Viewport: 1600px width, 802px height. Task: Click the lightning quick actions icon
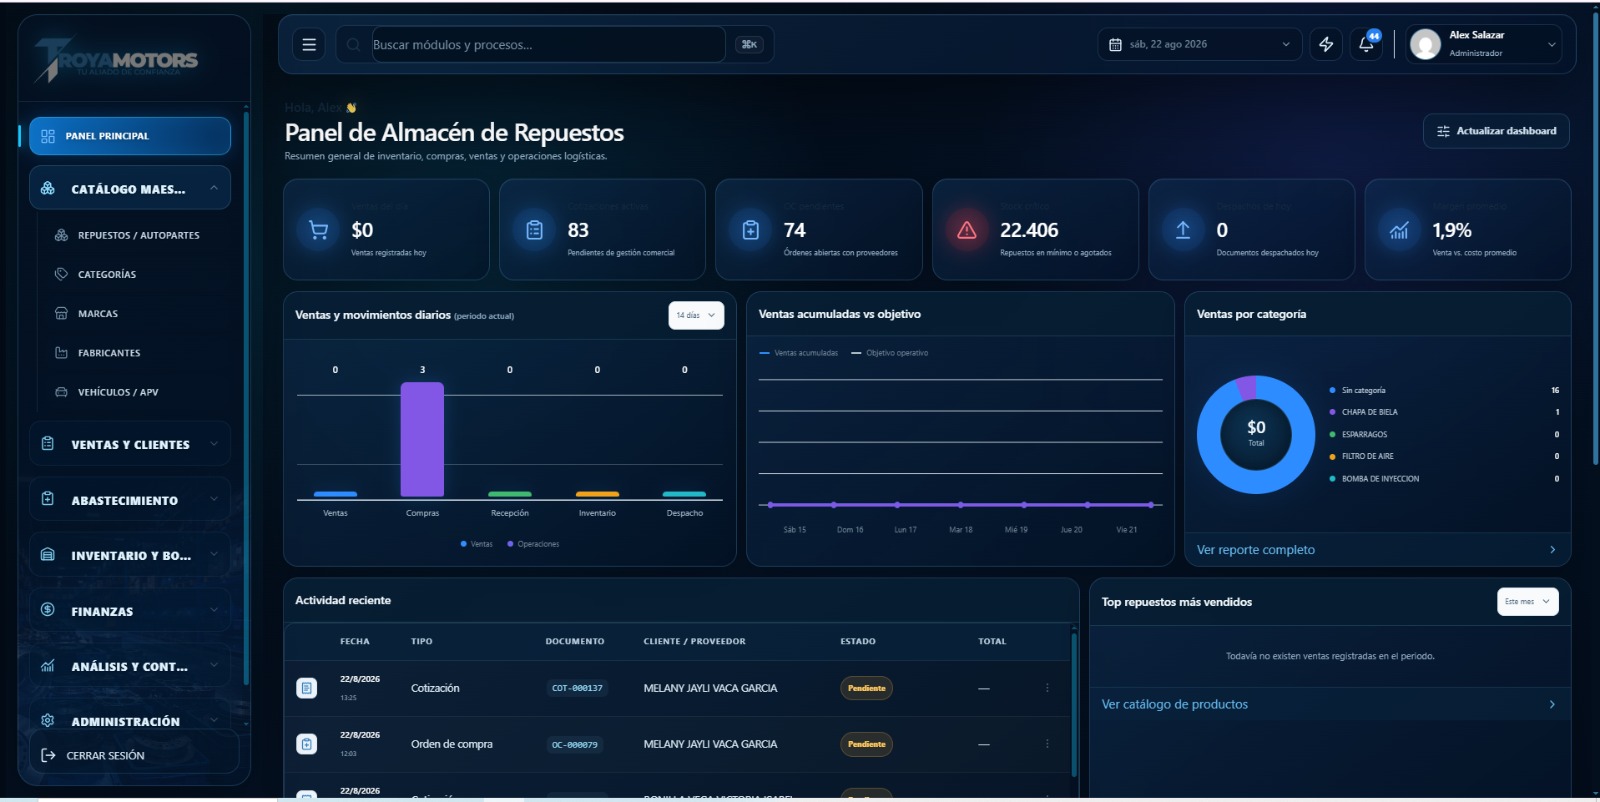[x=1326, y=45]
